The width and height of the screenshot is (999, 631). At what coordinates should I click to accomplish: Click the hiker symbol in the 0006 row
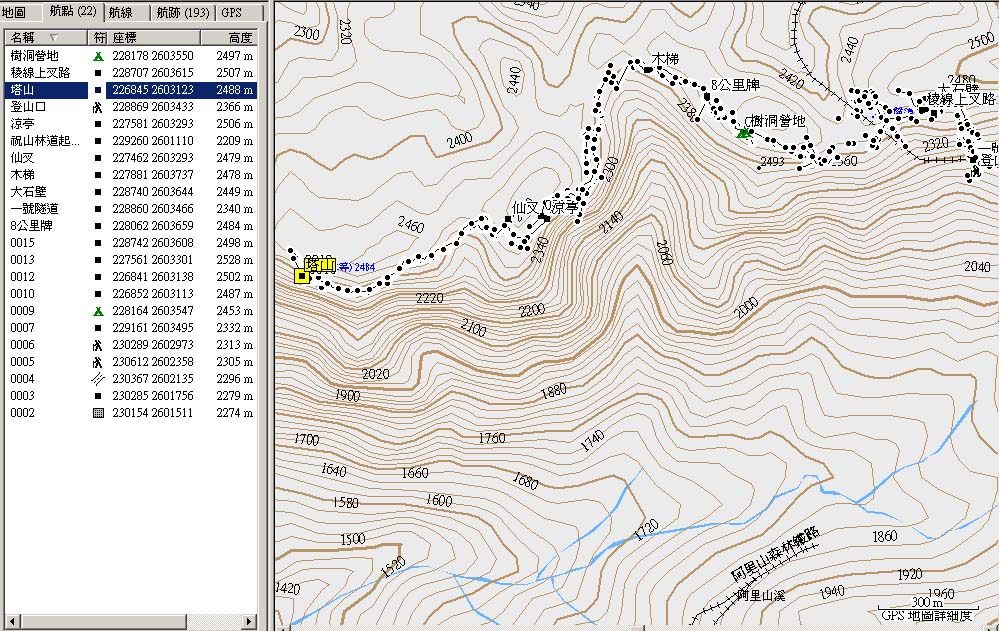(x=98, y=345)
